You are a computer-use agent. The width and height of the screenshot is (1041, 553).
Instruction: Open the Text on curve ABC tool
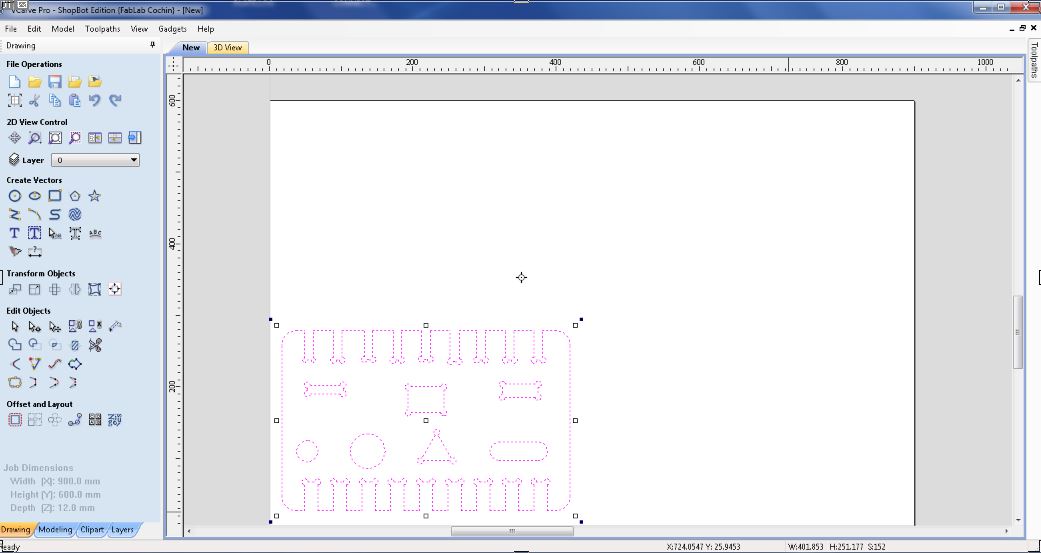(x=95, y=233)
